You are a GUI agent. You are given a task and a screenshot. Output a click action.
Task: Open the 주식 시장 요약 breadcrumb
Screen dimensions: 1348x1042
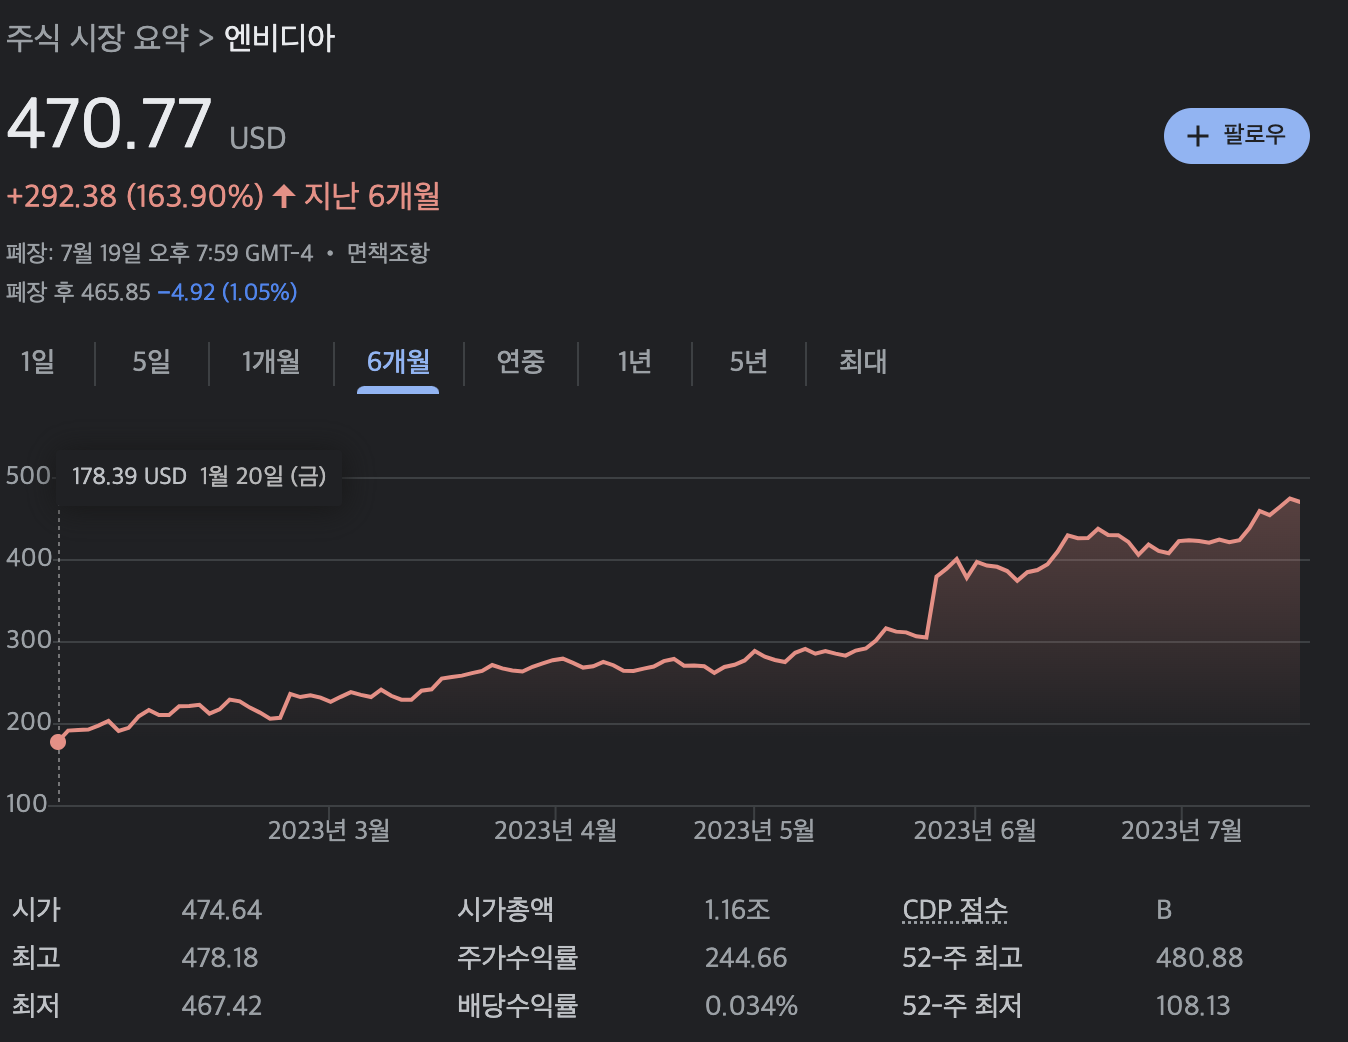[x=98, y=38]
